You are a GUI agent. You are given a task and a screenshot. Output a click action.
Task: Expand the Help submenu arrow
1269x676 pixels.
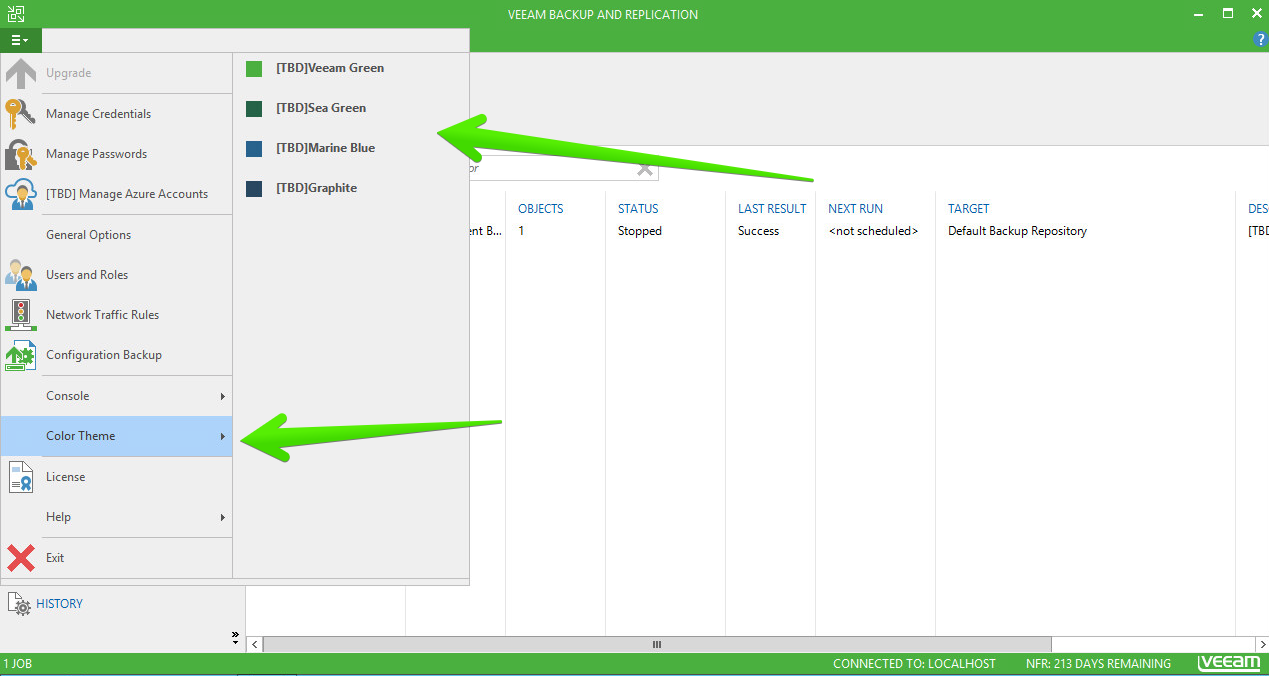click(x=222, y=518)
